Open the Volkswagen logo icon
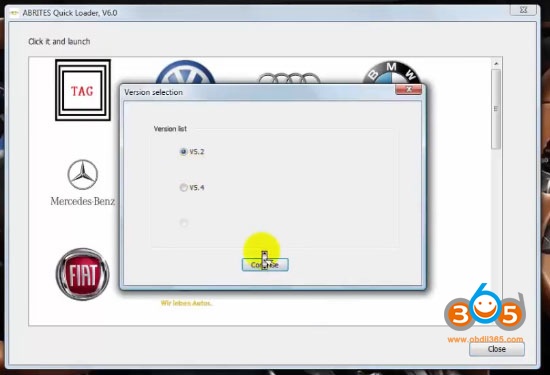Viewport: 550px width, 375px height. tap(185, 73)
